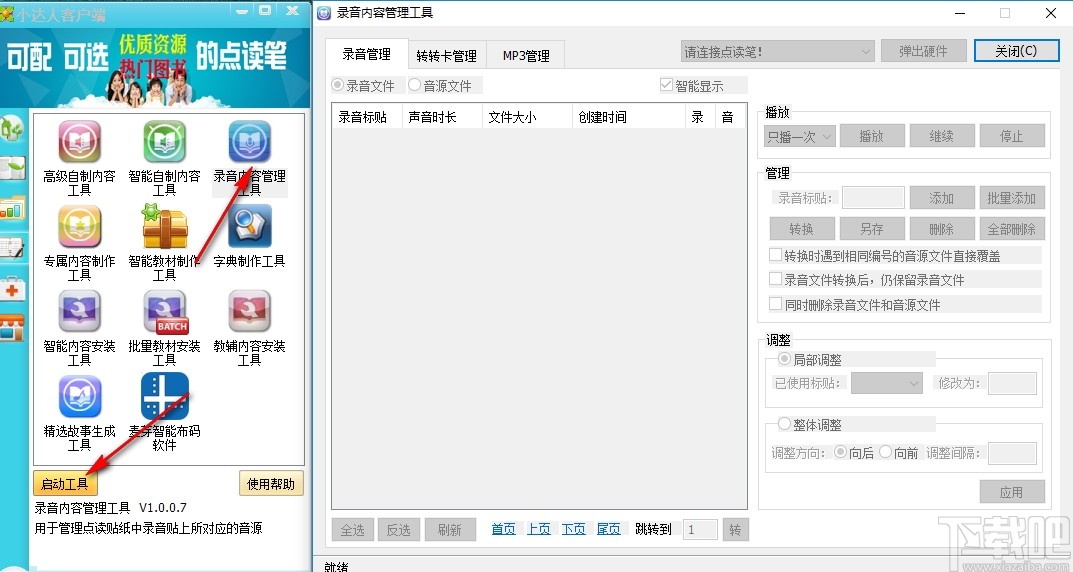Click the 停止 playback button
The height and width of the screenshot is (572, 1073).
tap(1011, 136)
